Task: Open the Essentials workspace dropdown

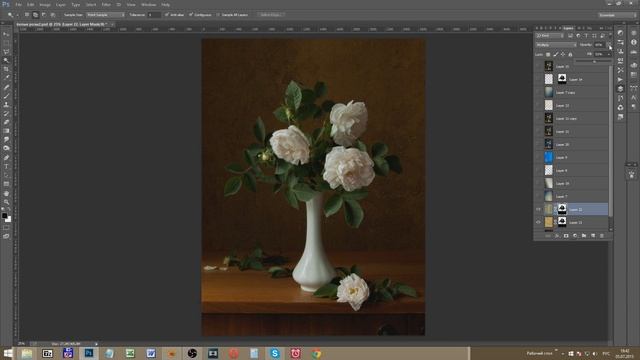Action: [617, 15]
